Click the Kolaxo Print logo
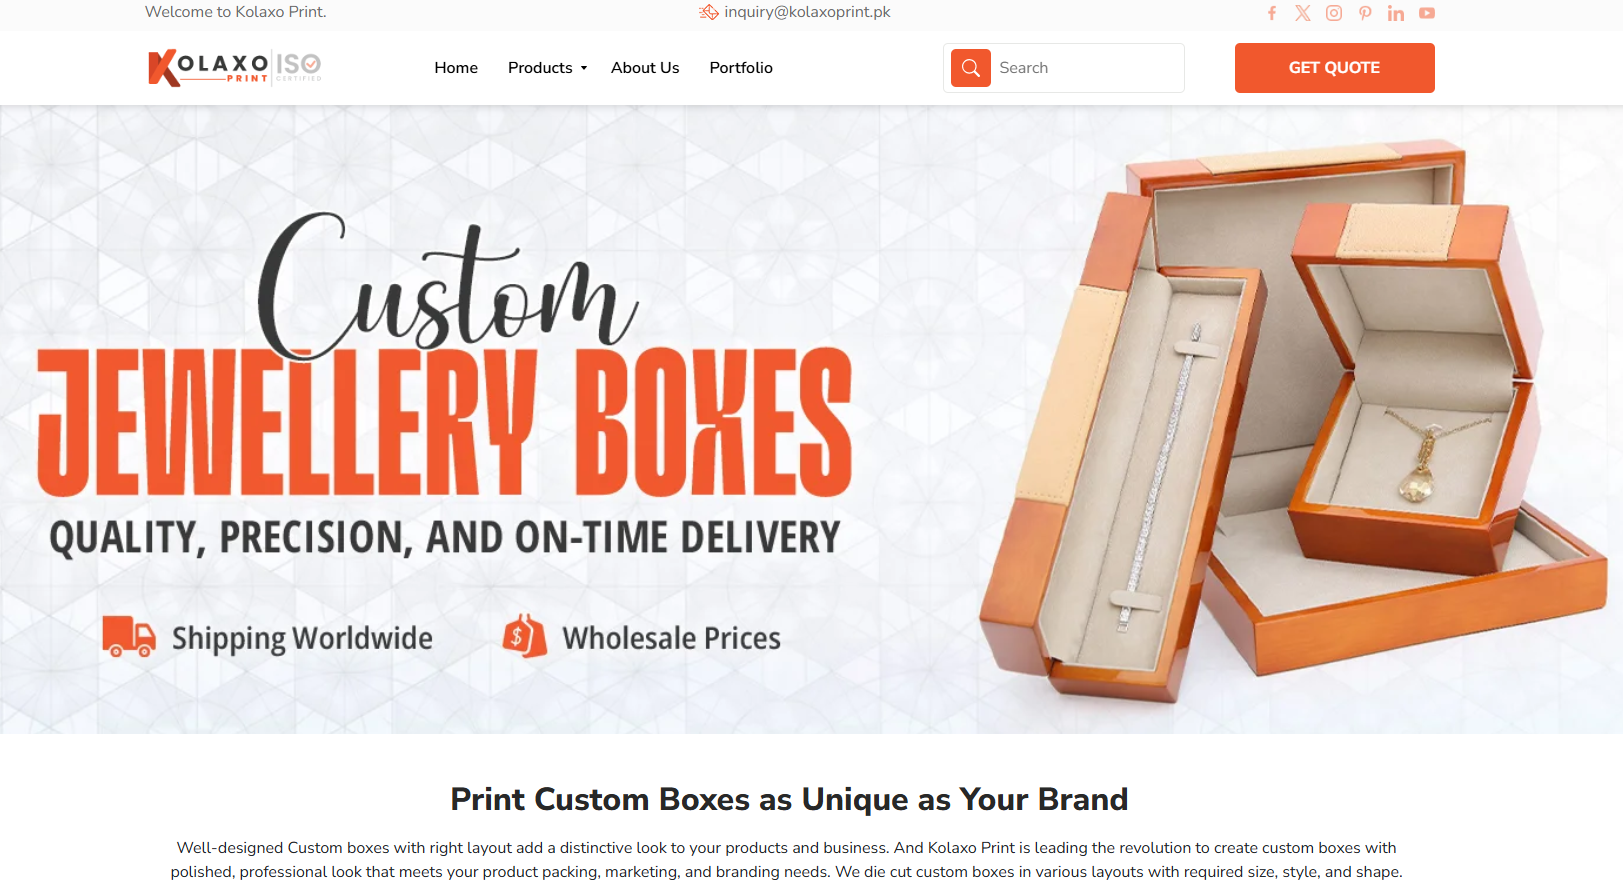The image size is (1623, 883). (x=235, y=67)
